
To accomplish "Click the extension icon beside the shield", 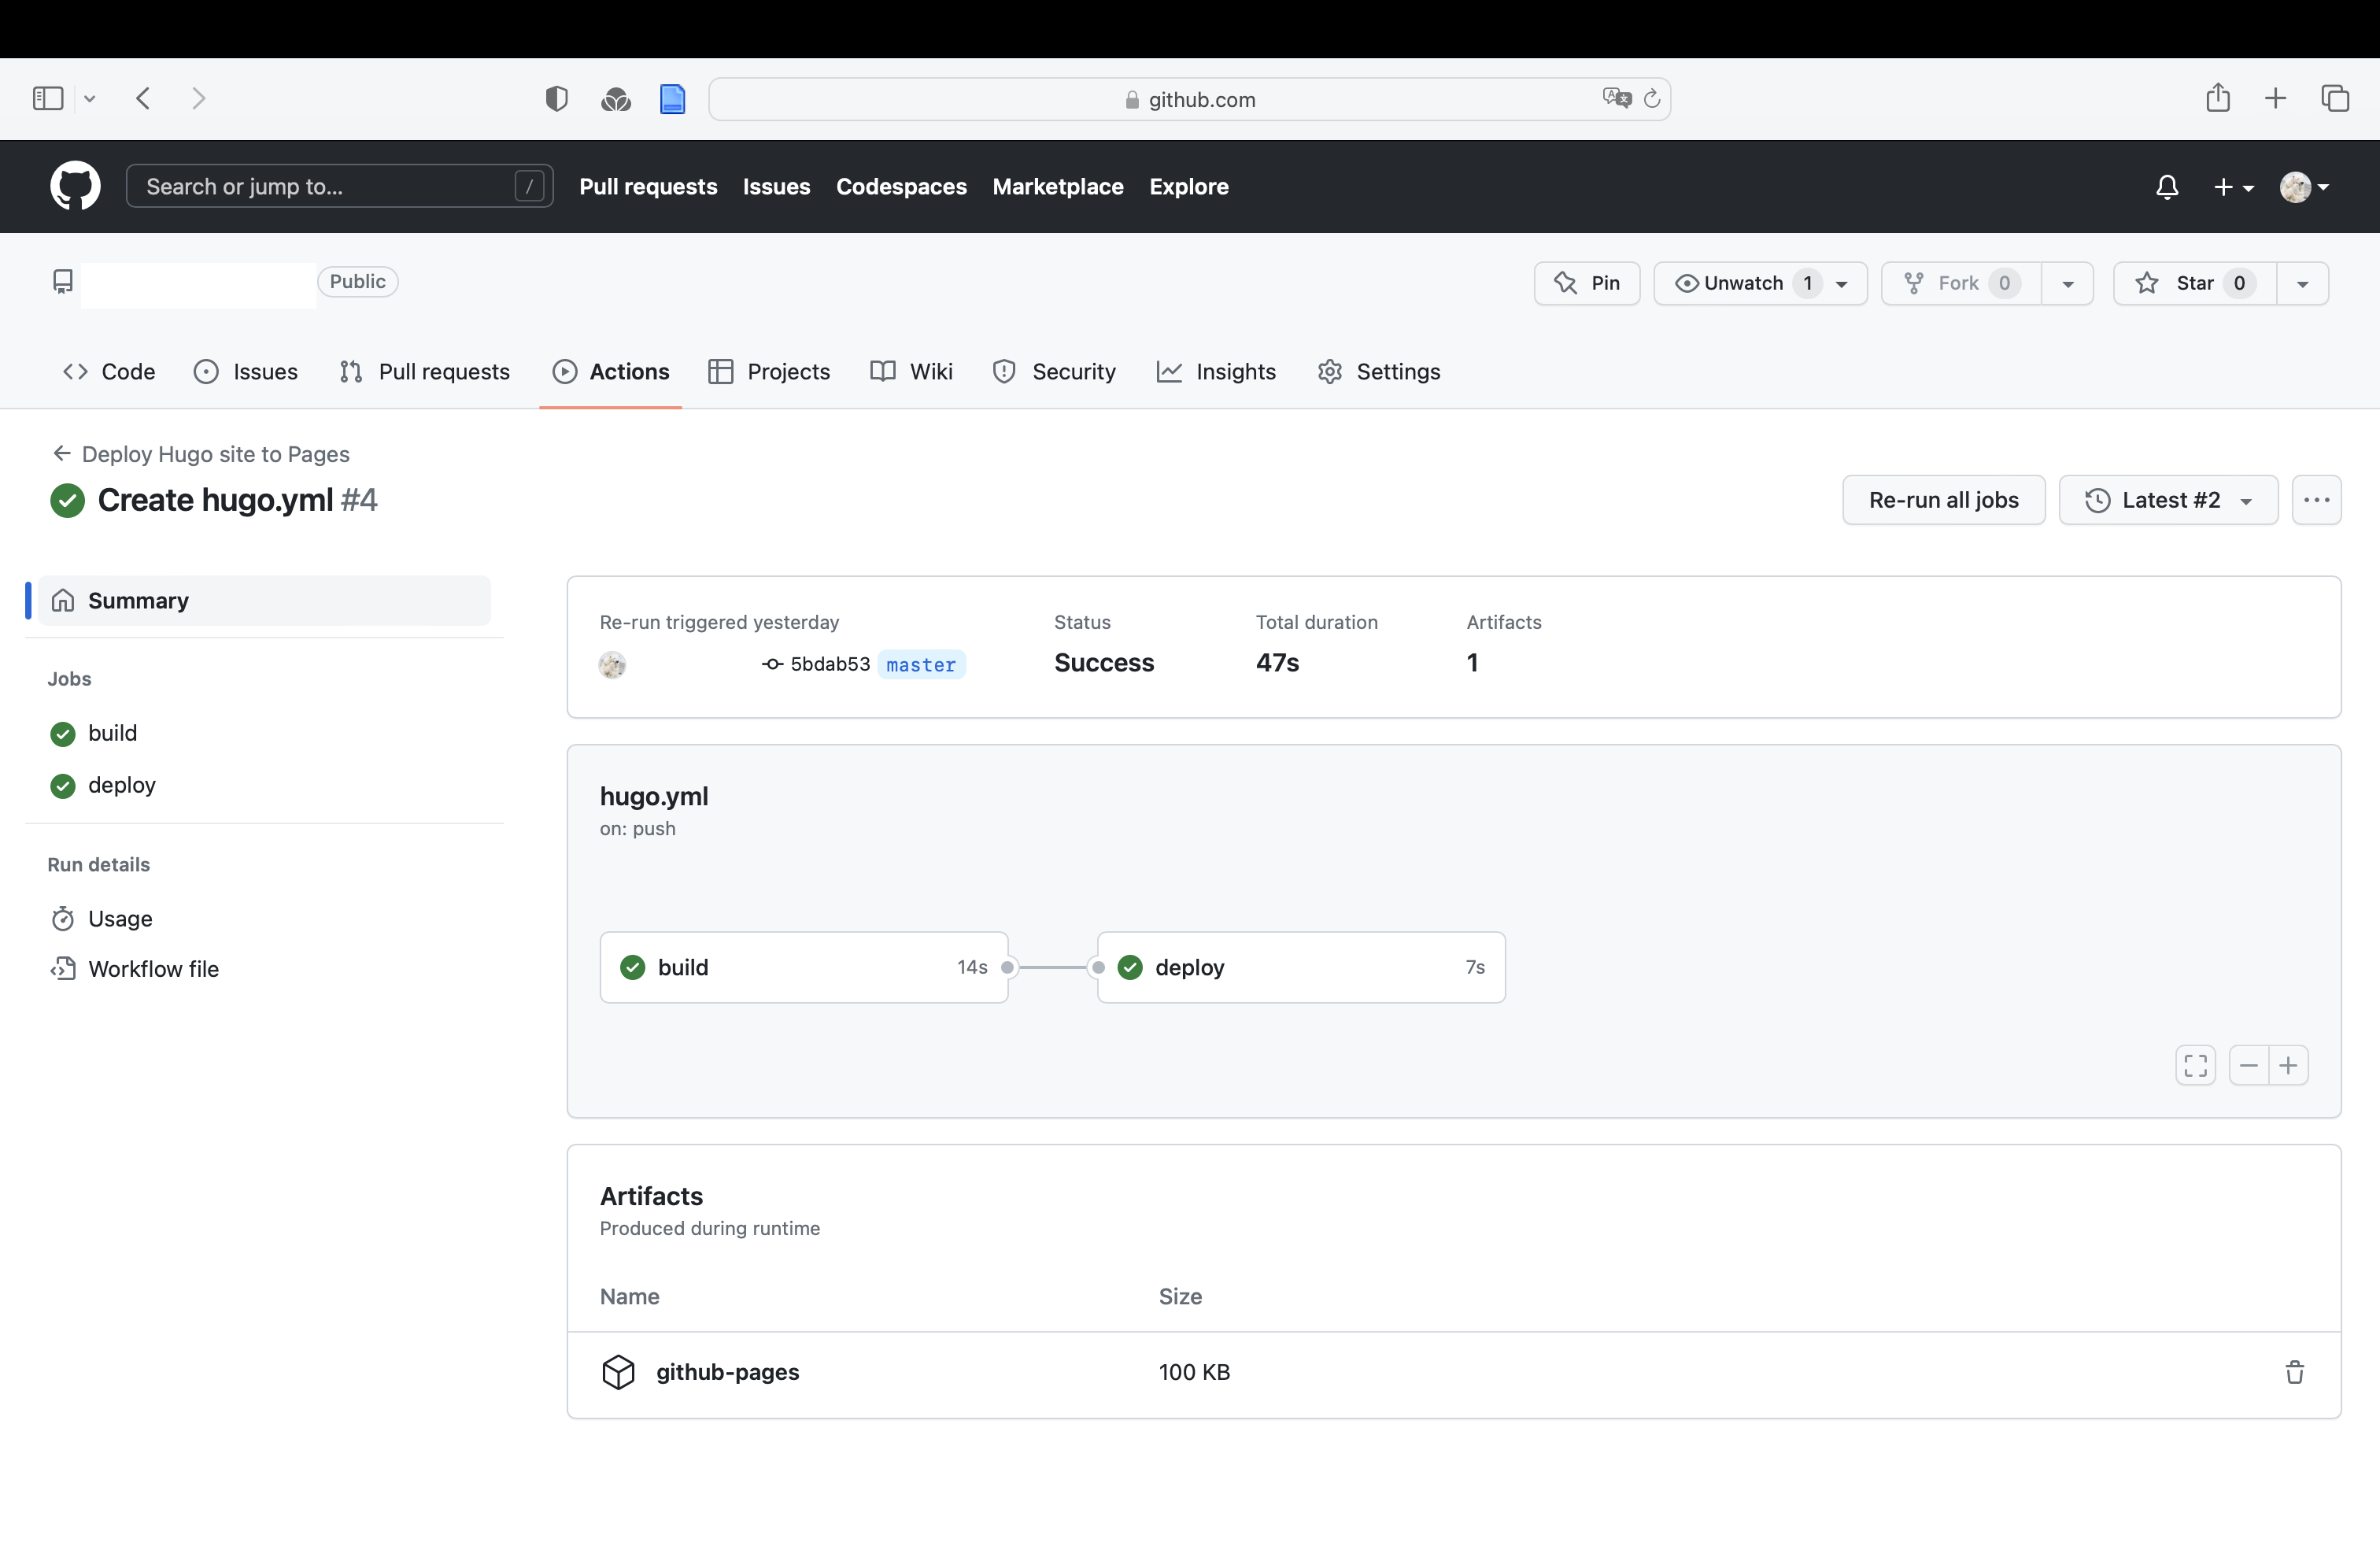I will [616, 99].
